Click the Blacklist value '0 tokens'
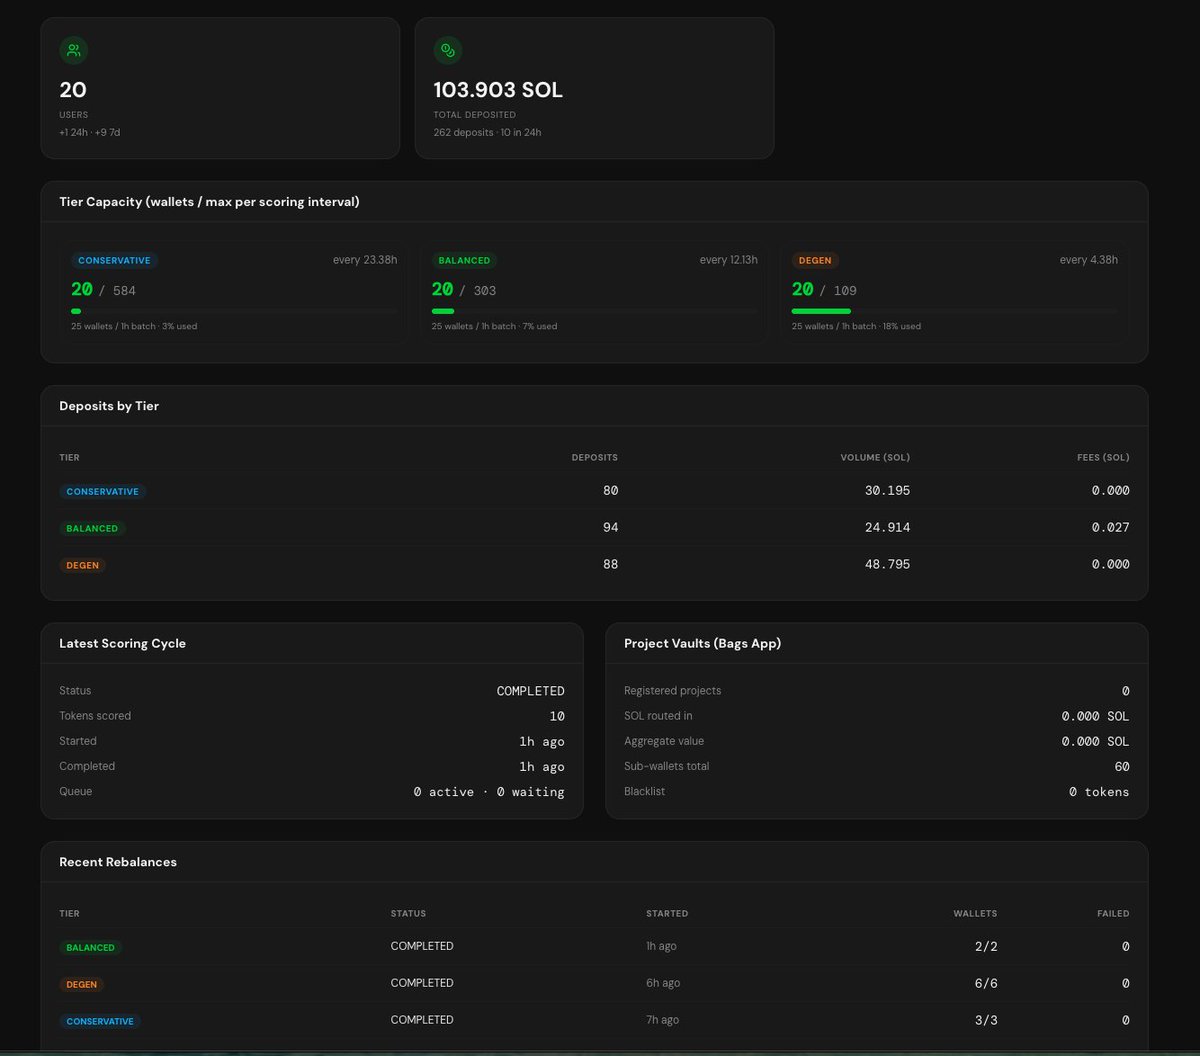Viewport: 1200px width, 1056px height. pyautogui.click(x=1099, y=792)
